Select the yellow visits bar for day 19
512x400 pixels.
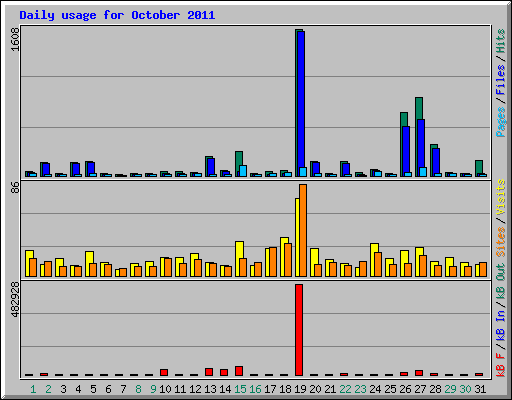[x=297, y=237]
